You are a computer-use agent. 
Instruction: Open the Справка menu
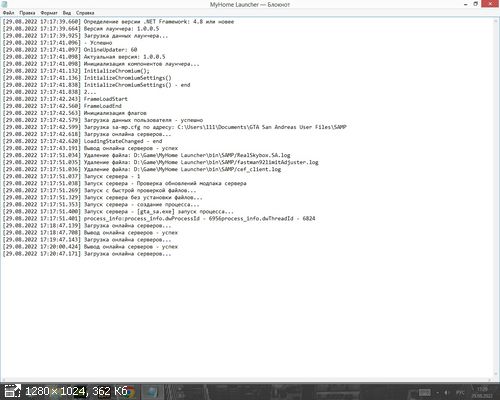click(85, 13)
